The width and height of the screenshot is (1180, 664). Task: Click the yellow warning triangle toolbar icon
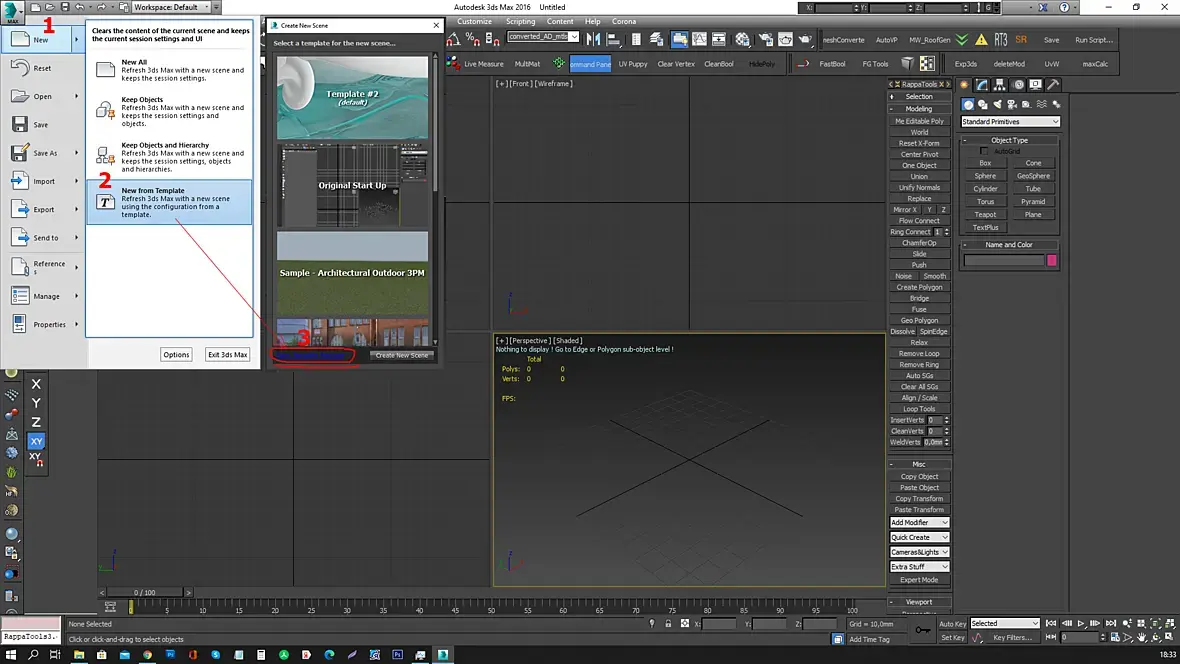(982, 40)
